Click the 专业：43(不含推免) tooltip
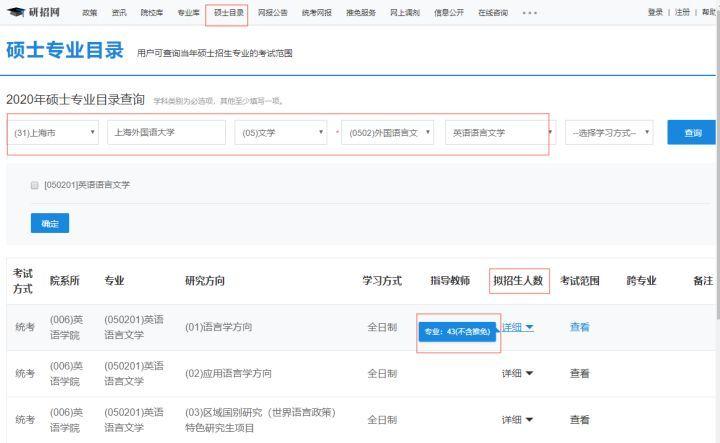 point(457,331)
